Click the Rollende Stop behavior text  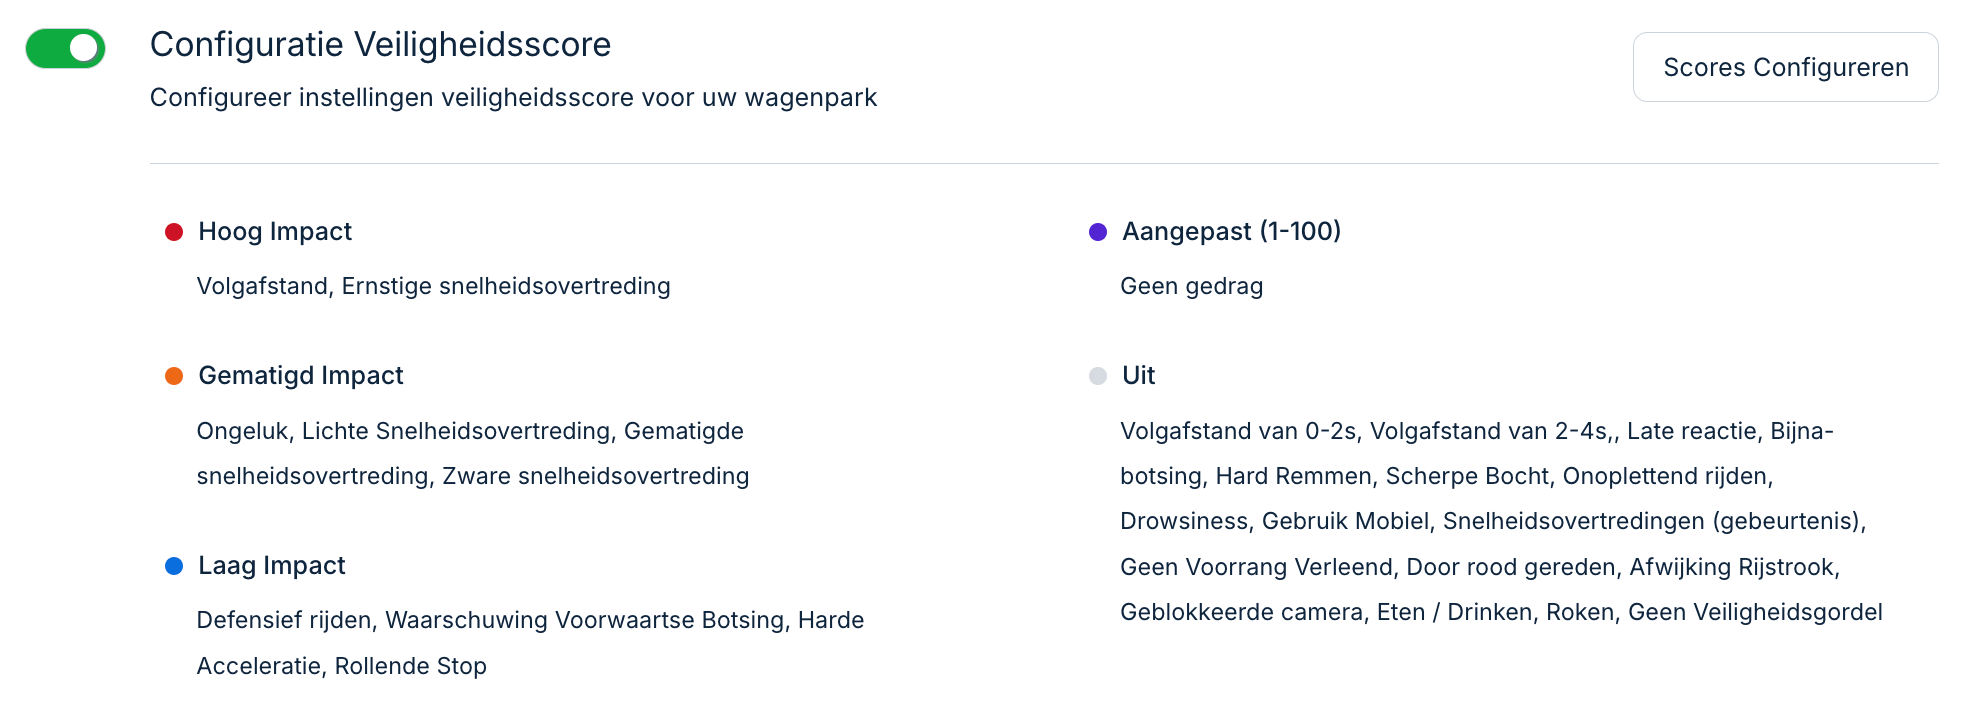411,665
